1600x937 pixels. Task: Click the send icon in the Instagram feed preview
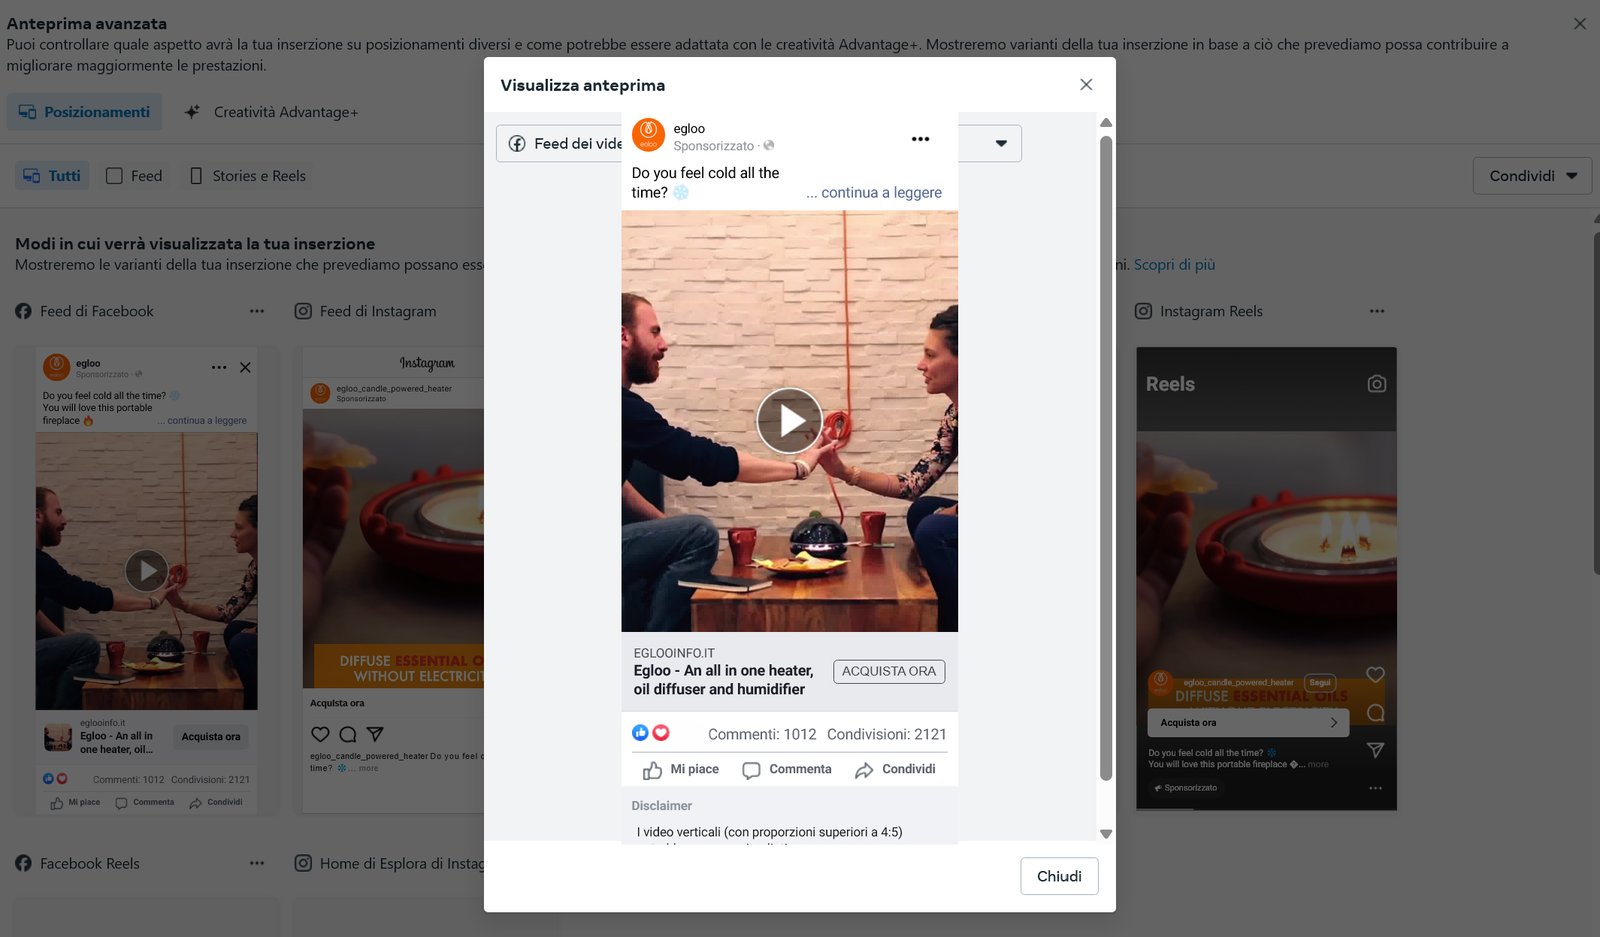coord(375,734)
